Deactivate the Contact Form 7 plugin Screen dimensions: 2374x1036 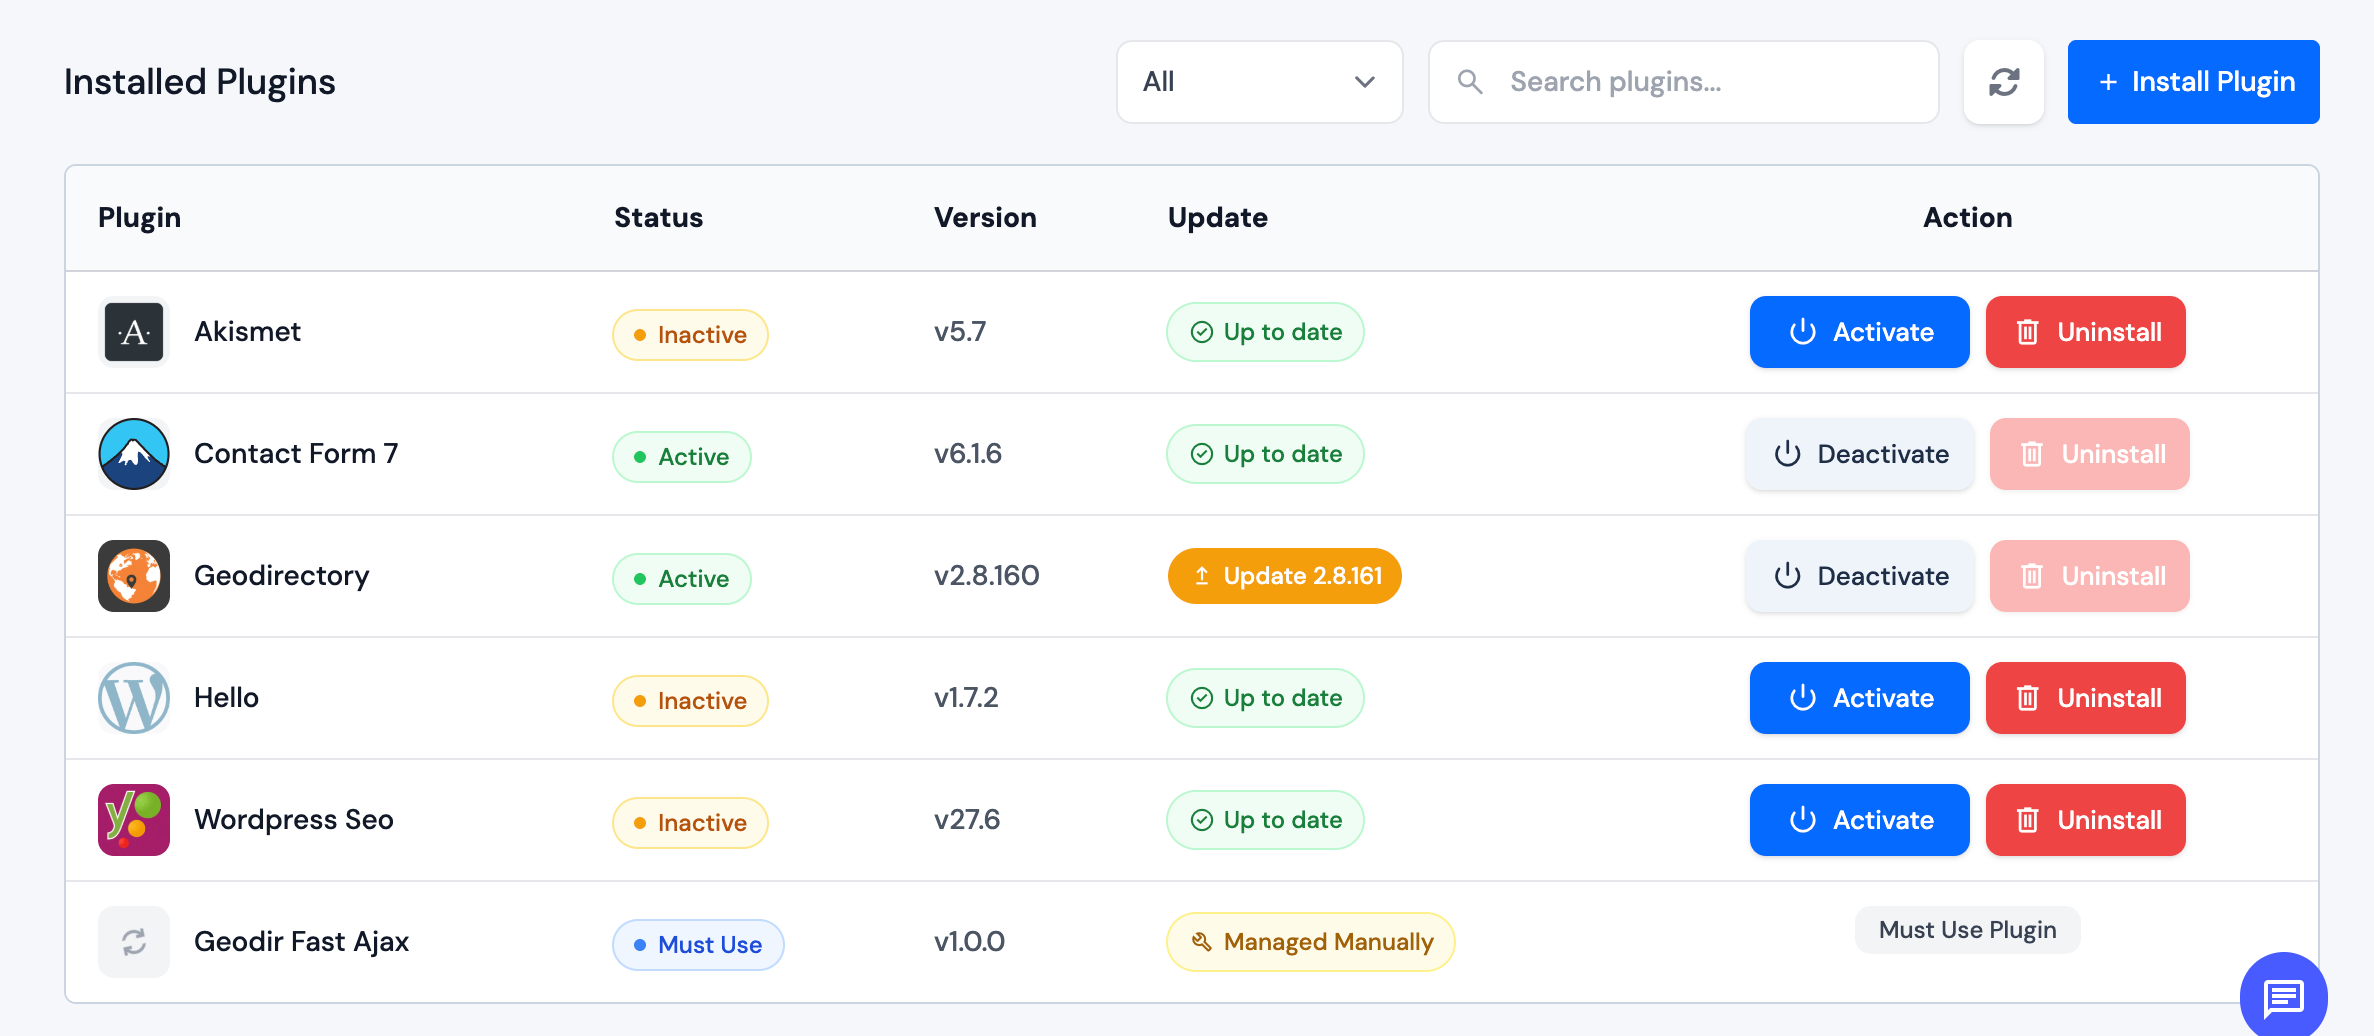pos(1860,454)
